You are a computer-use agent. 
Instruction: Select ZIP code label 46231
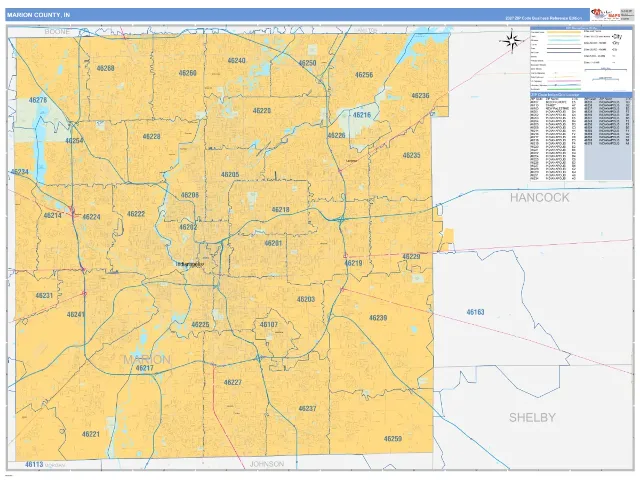point(44,296)
